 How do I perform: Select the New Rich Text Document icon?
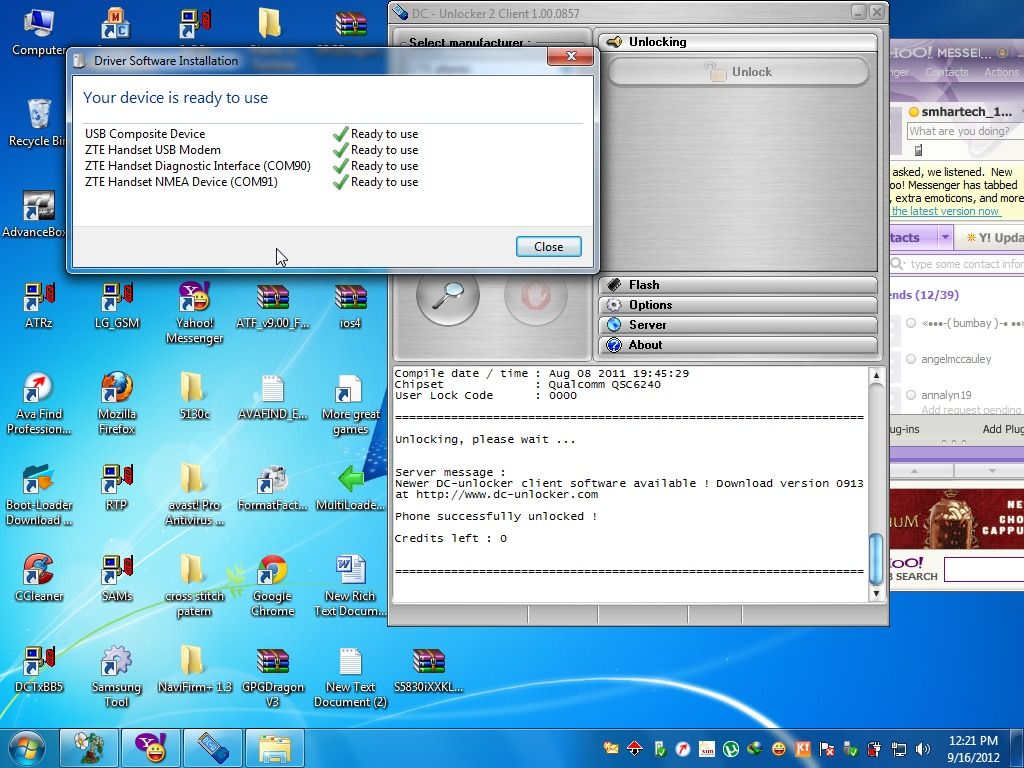(x=351, y=585)
